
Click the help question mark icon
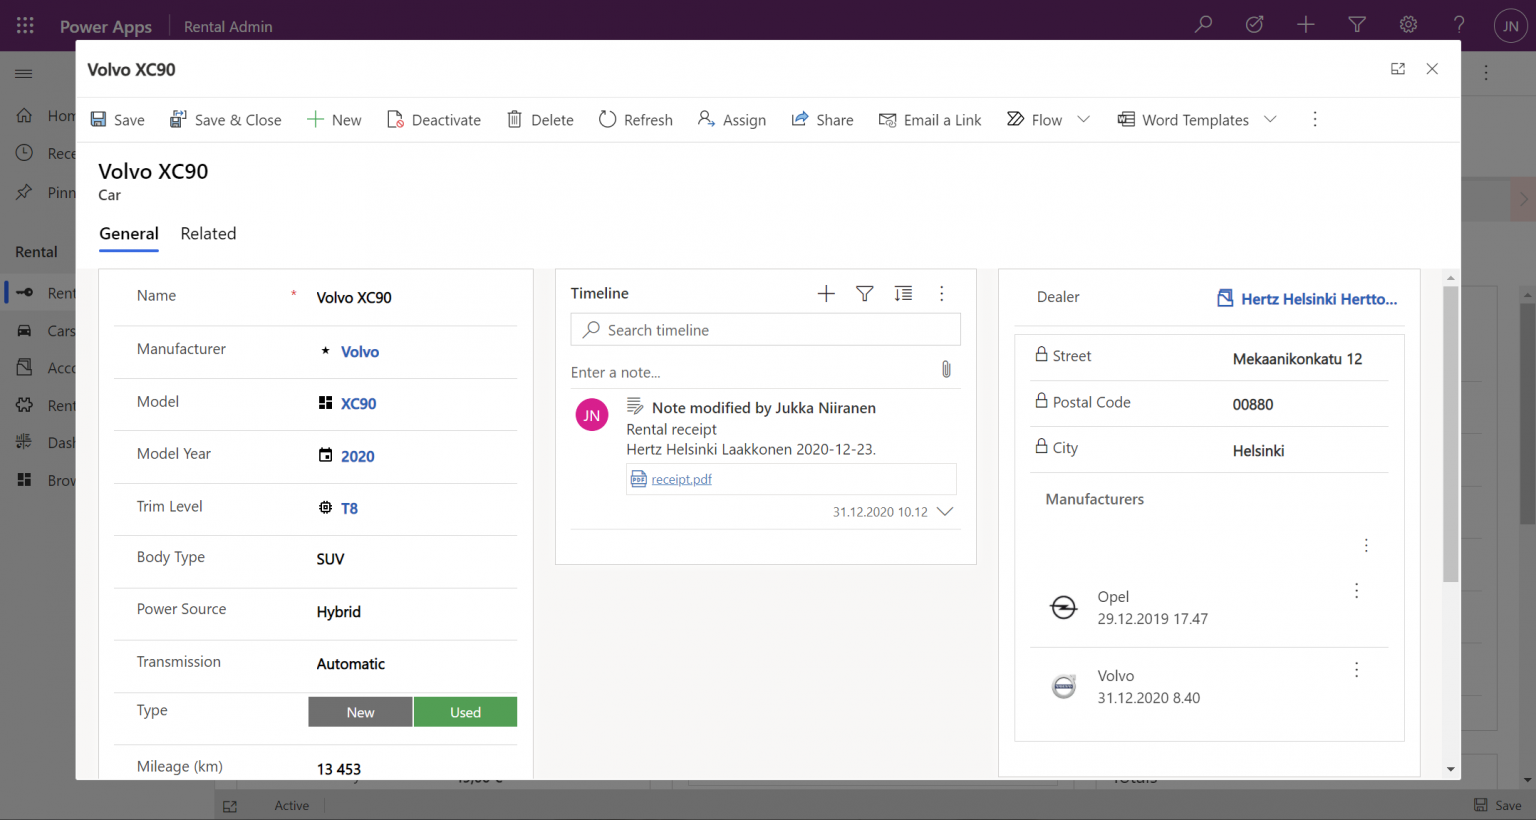pyautogui.click(x=1459, y=24)
